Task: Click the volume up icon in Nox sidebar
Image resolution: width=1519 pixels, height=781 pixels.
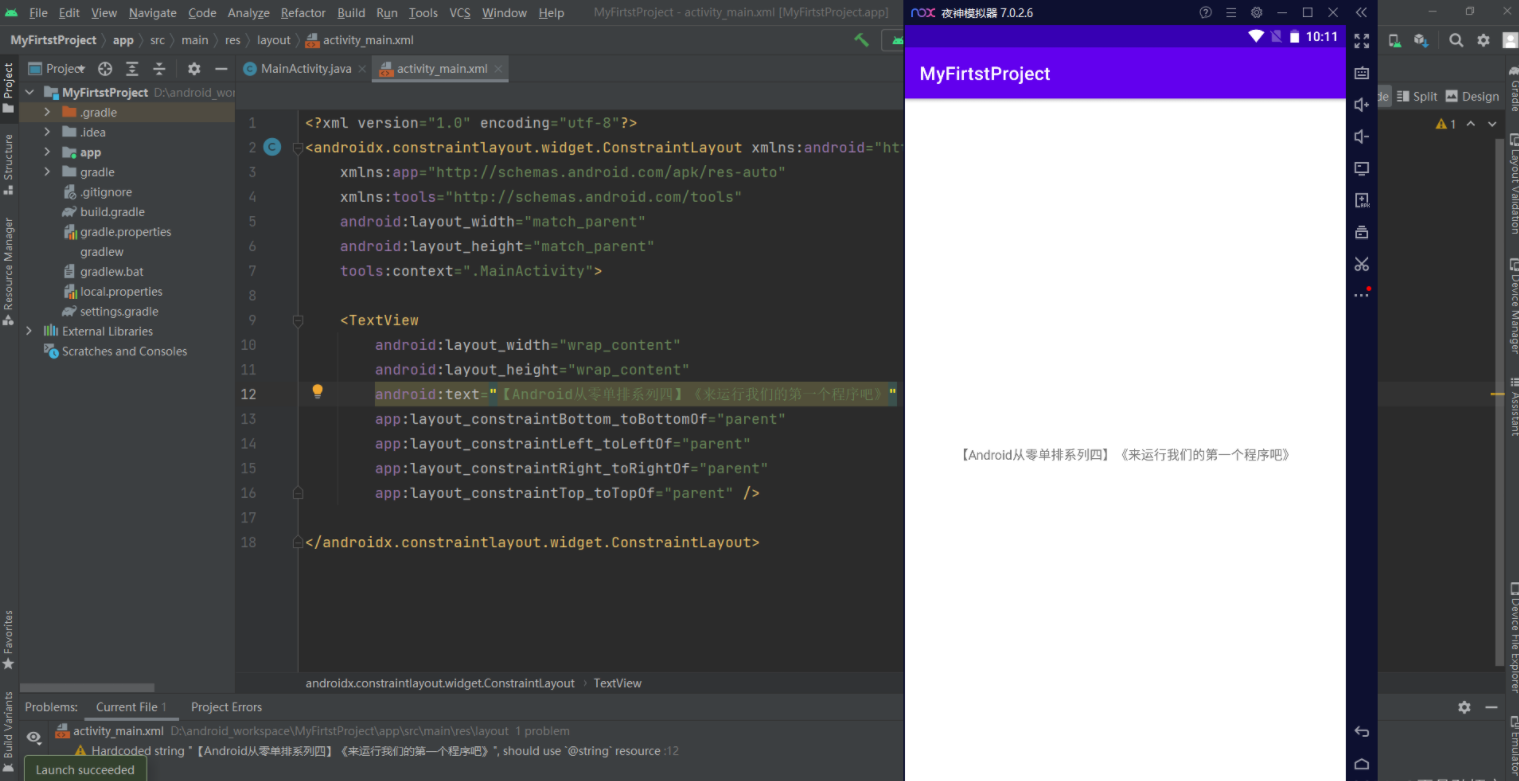Action: [x=1361, y=105]
